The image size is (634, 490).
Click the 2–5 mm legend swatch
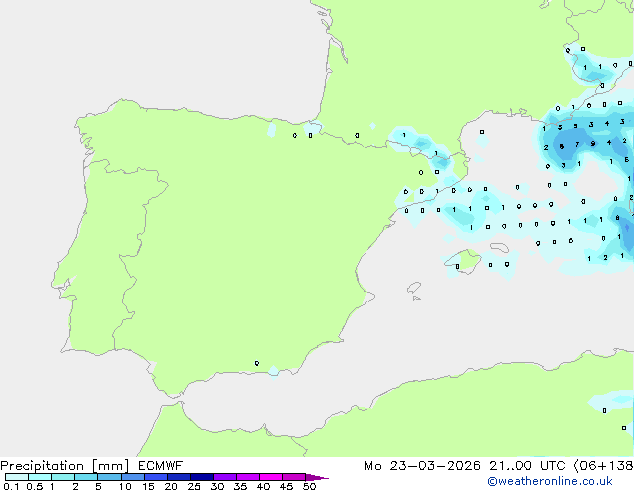(86, 477)
